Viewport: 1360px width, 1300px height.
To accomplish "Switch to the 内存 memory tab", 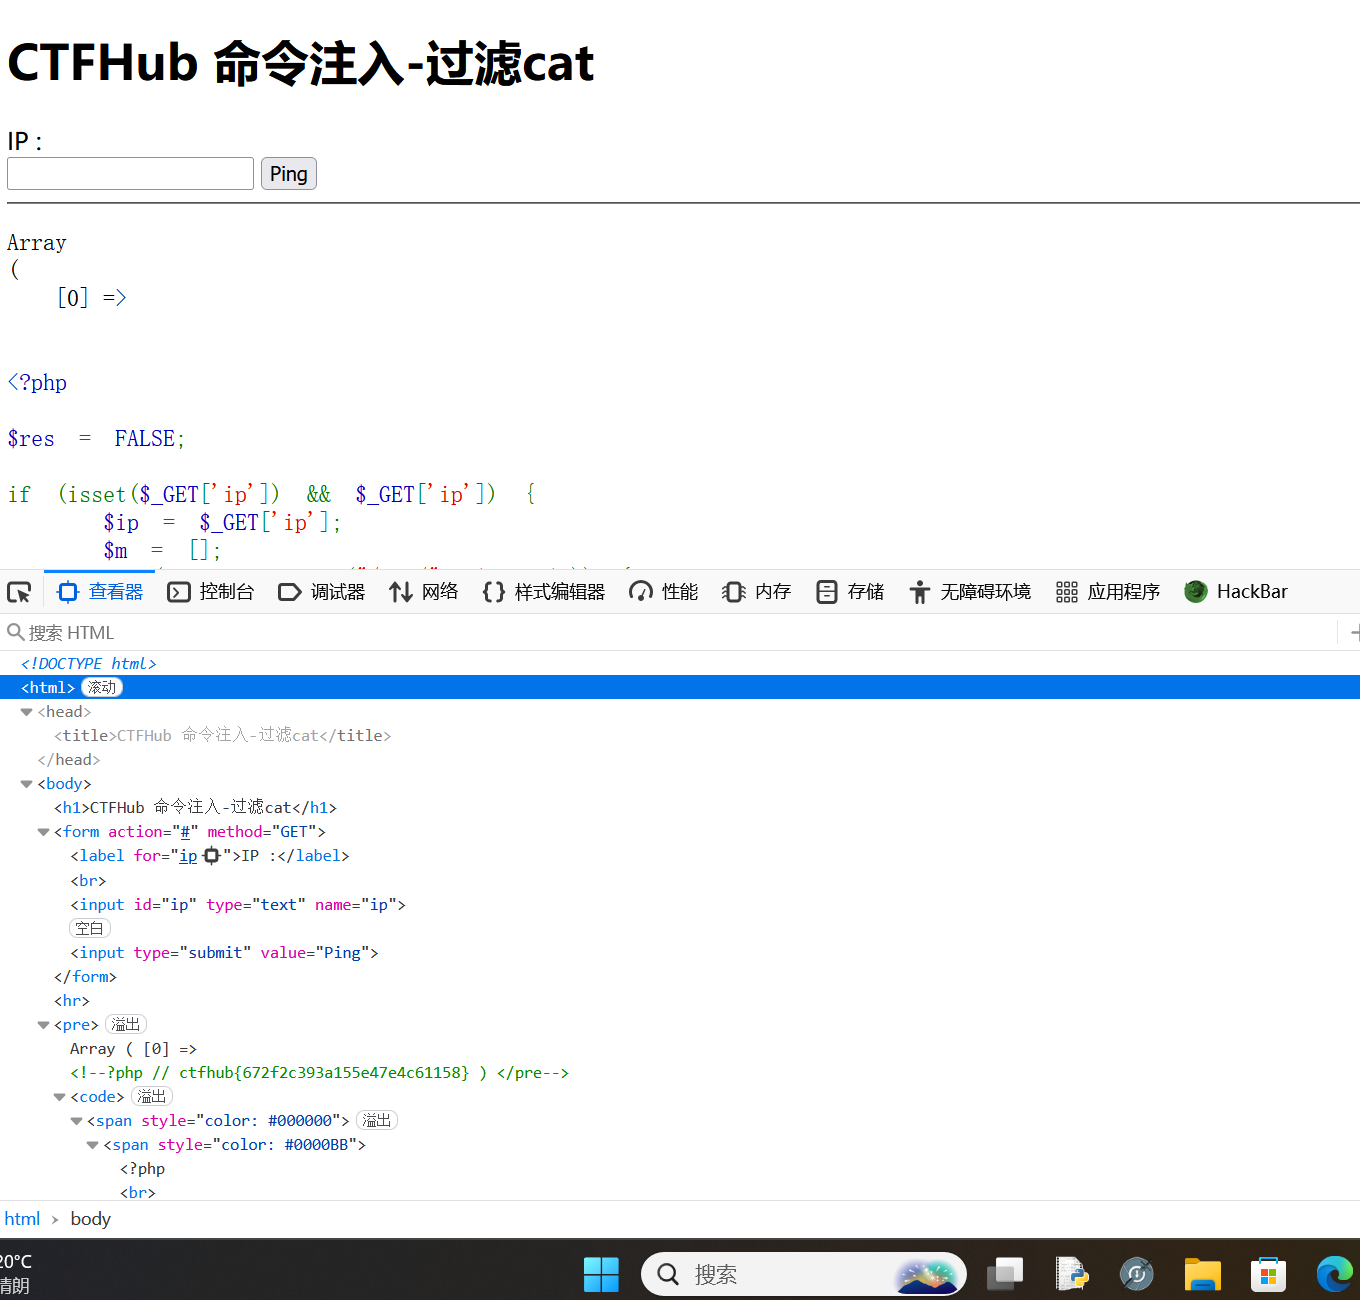I will [x=757, y=592].
